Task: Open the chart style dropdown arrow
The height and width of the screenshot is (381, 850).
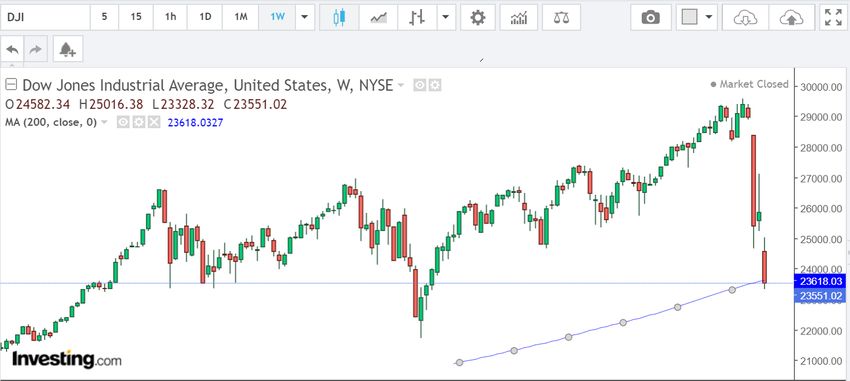Action: pos(446,17)
